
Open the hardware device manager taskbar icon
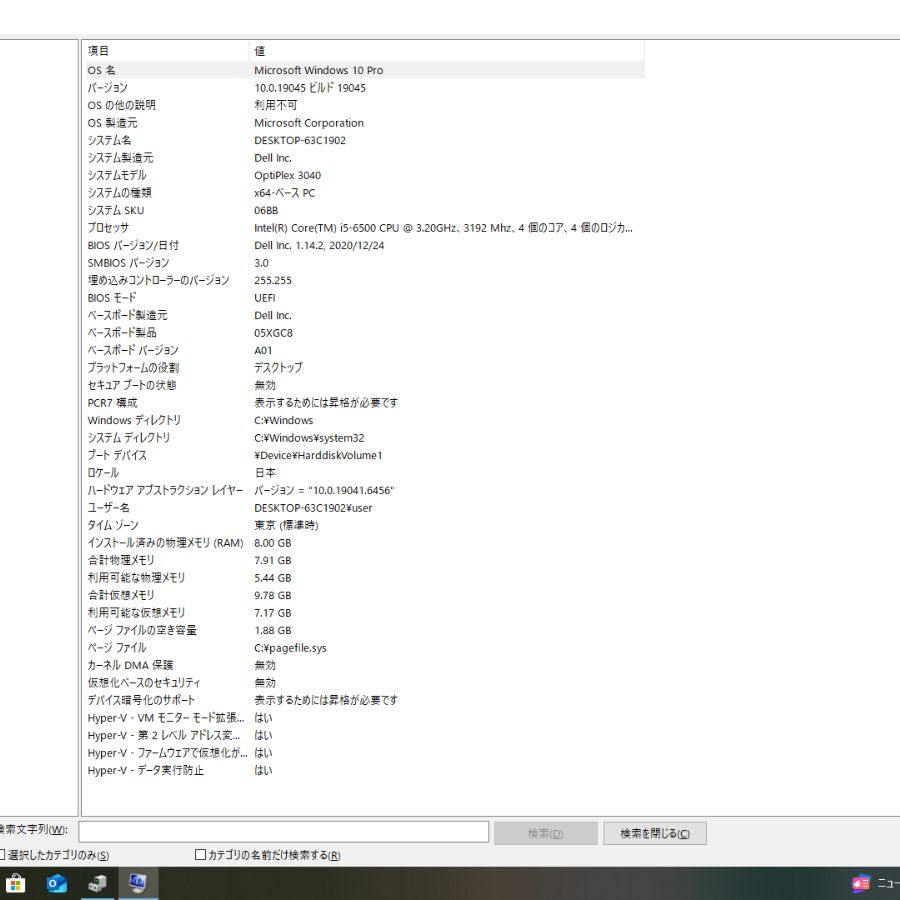pos(97,883)
